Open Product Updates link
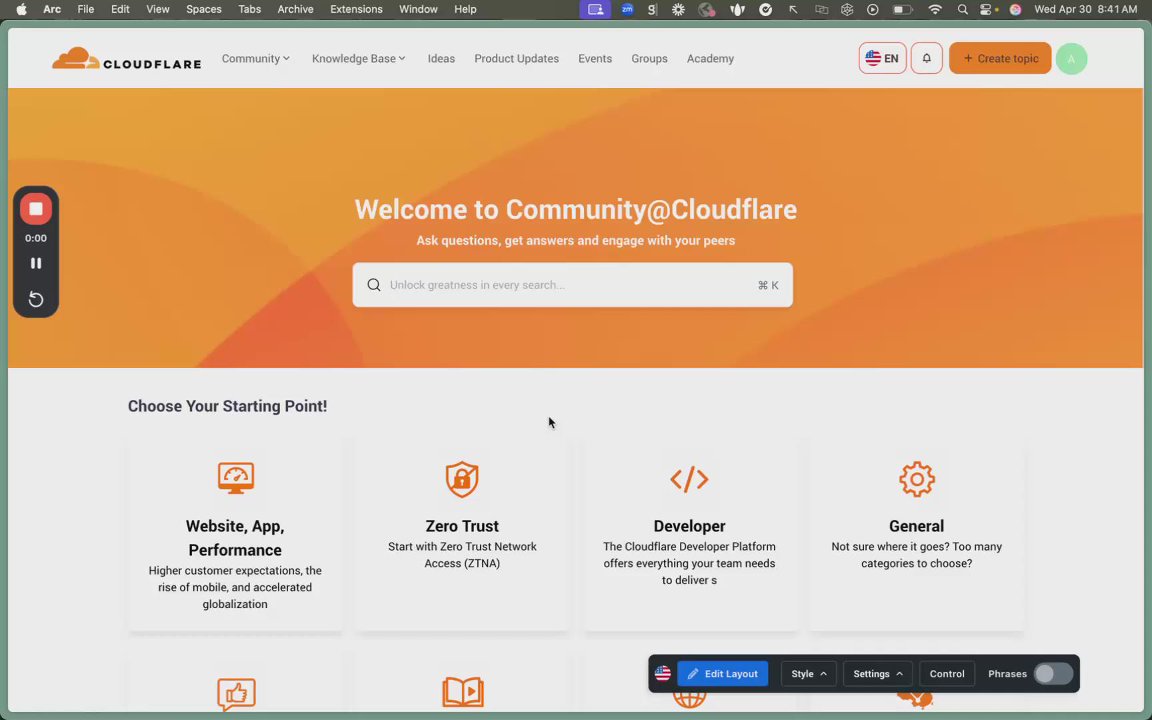The height and width of the screenshot is (720, 1152). point(516,59)
